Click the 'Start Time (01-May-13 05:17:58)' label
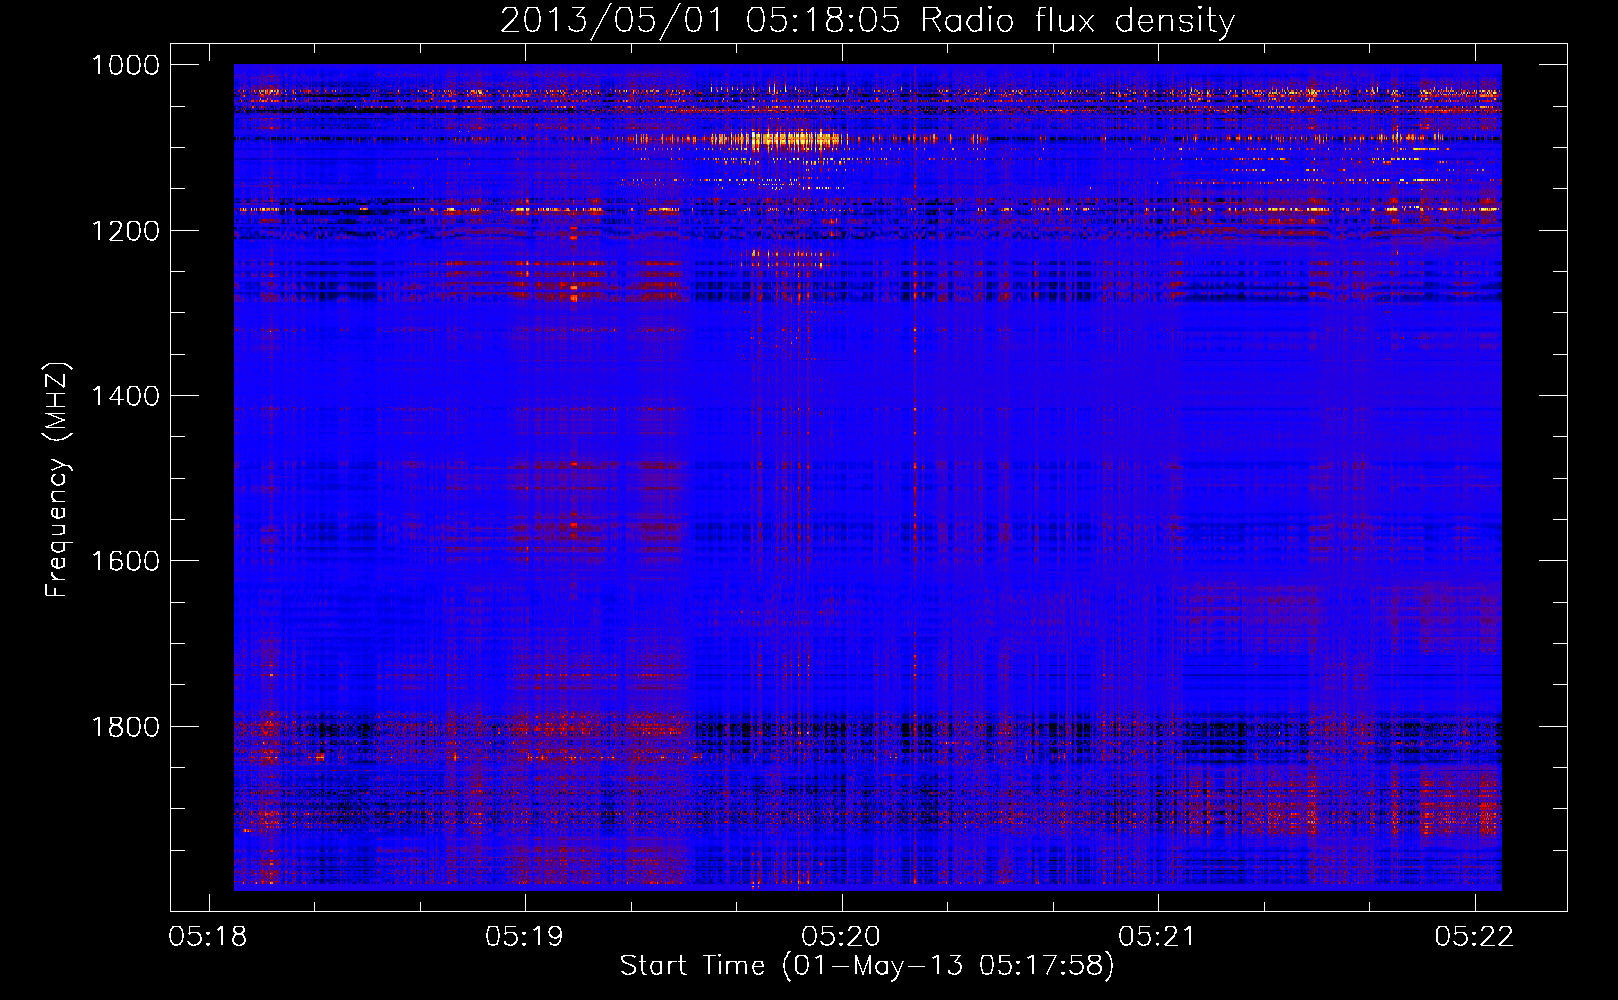 pos(867,966)
